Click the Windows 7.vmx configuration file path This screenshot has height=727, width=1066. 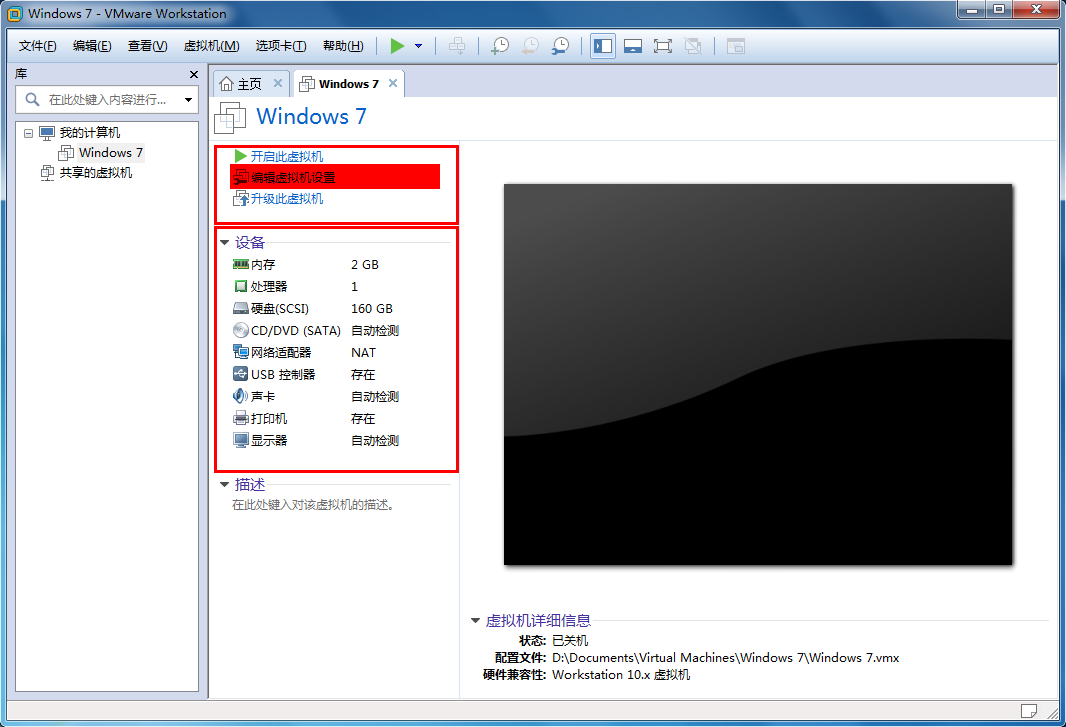(725, 658)
